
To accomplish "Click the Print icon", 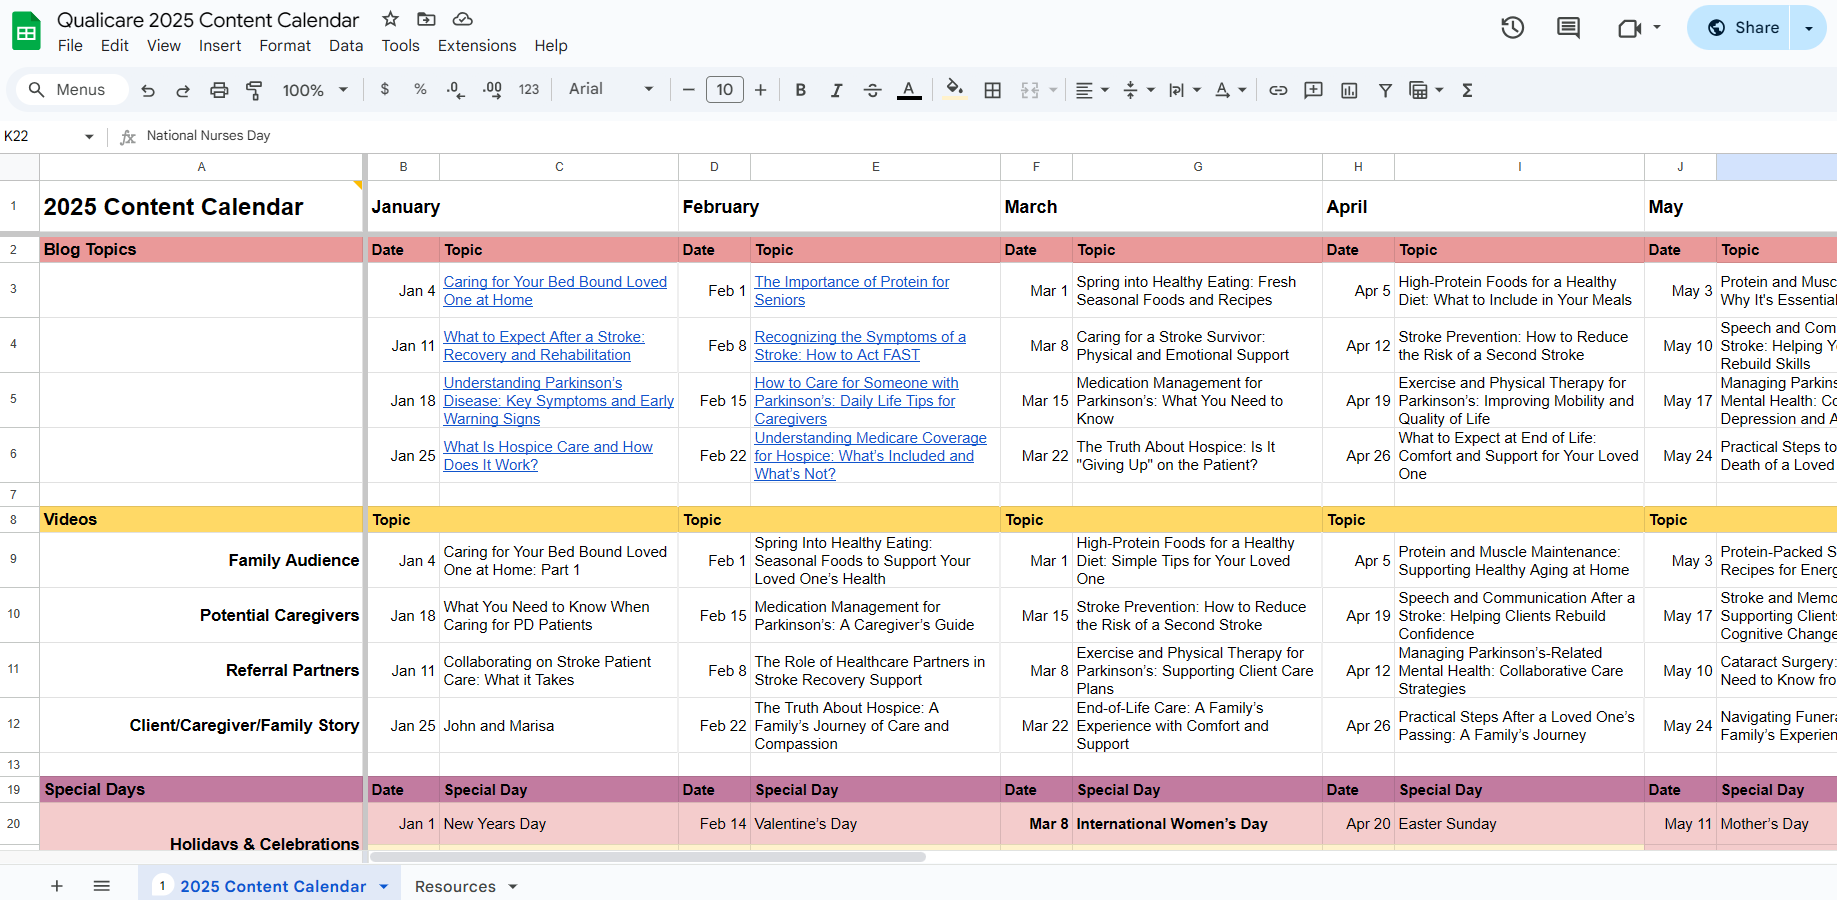I will [219, 90].
